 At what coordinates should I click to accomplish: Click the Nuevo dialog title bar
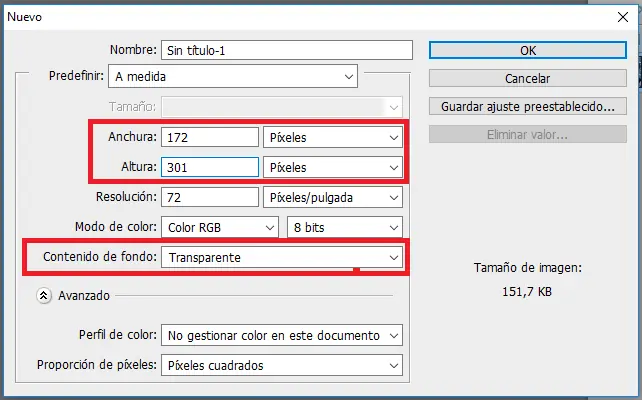(x=300, y=16)
